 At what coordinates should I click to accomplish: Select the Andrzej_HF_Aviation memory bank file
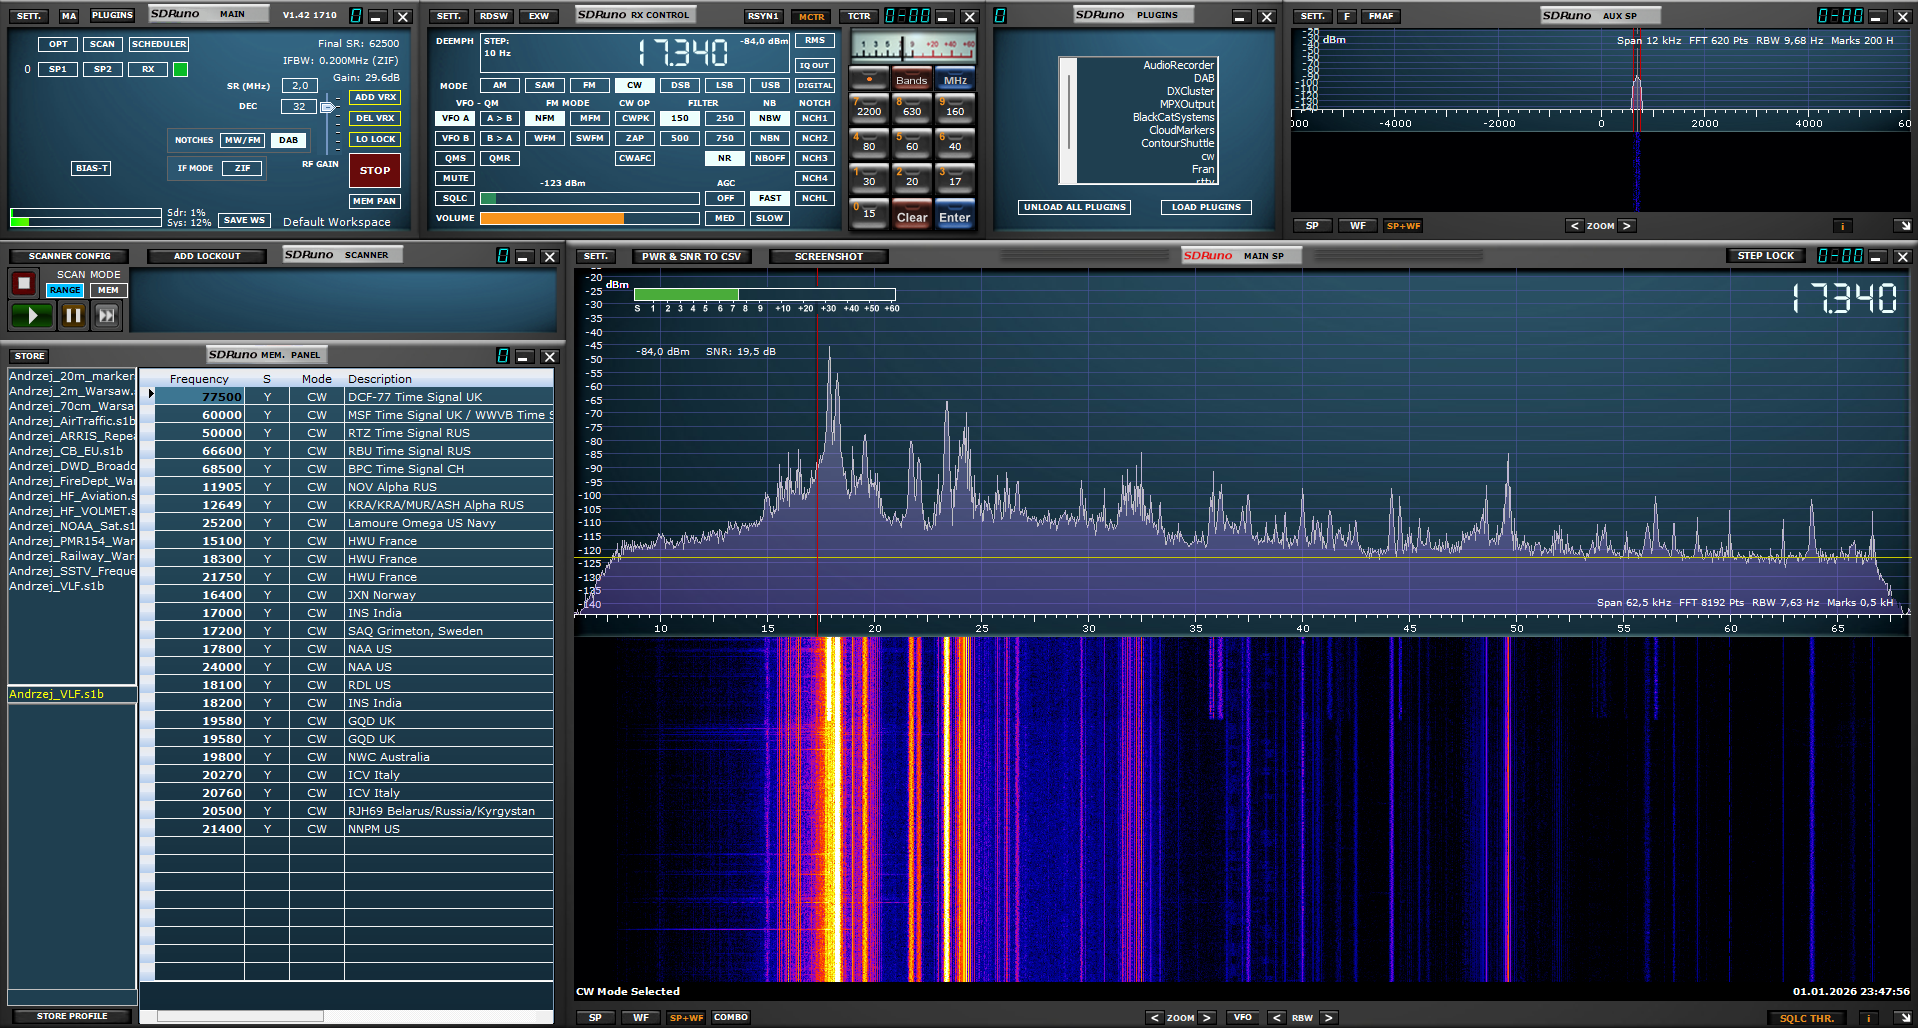point(72,496)
